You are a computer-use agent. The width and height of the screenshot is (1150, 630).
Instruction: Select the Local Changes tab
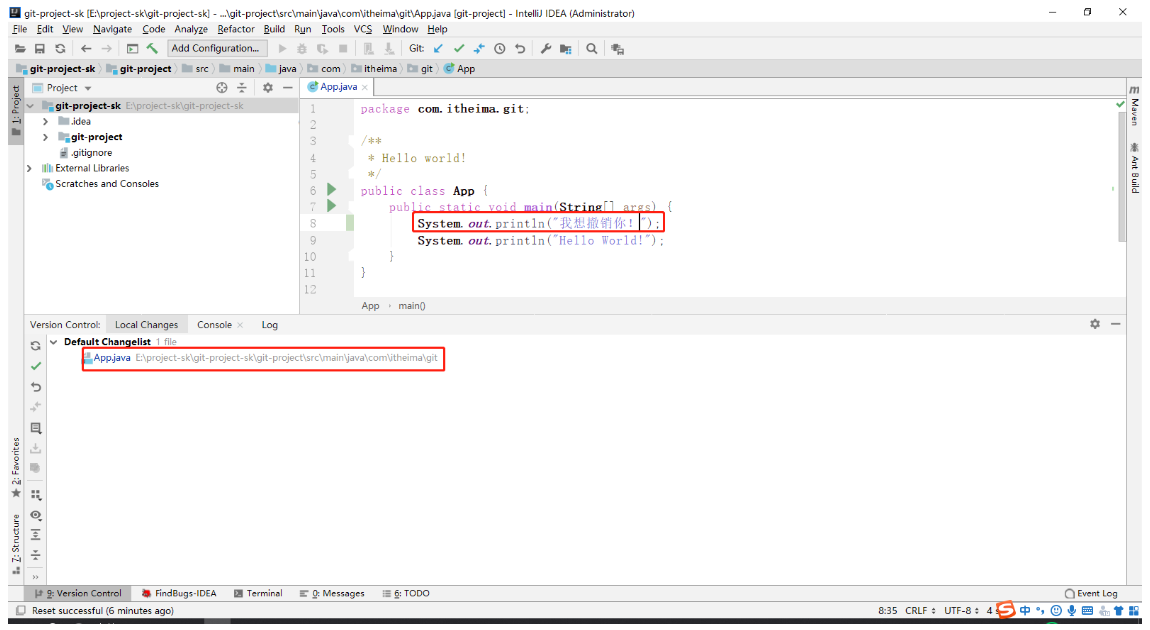[x=146, y=324]
